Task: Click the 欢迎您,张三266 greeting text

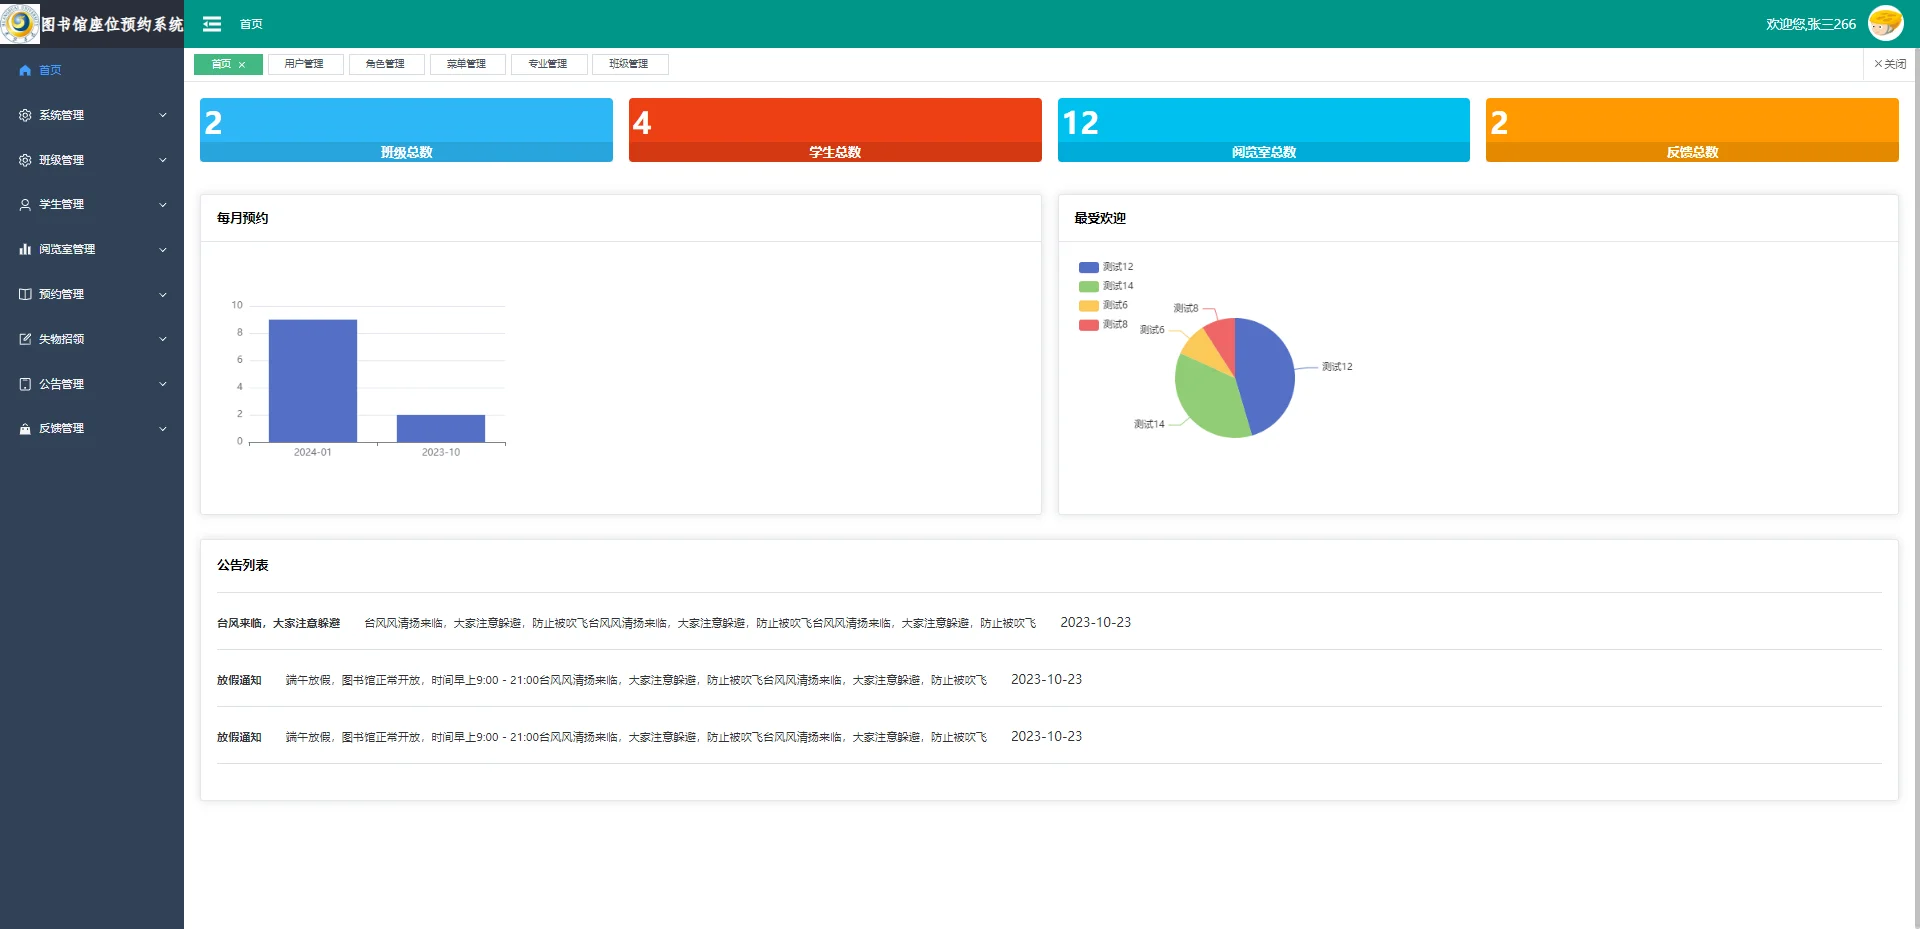Action: (1810, 24)
